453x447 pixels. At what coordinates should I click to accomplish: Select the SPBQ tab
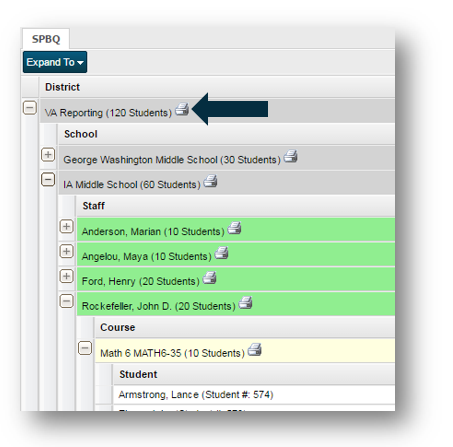(x=46, y=39)
